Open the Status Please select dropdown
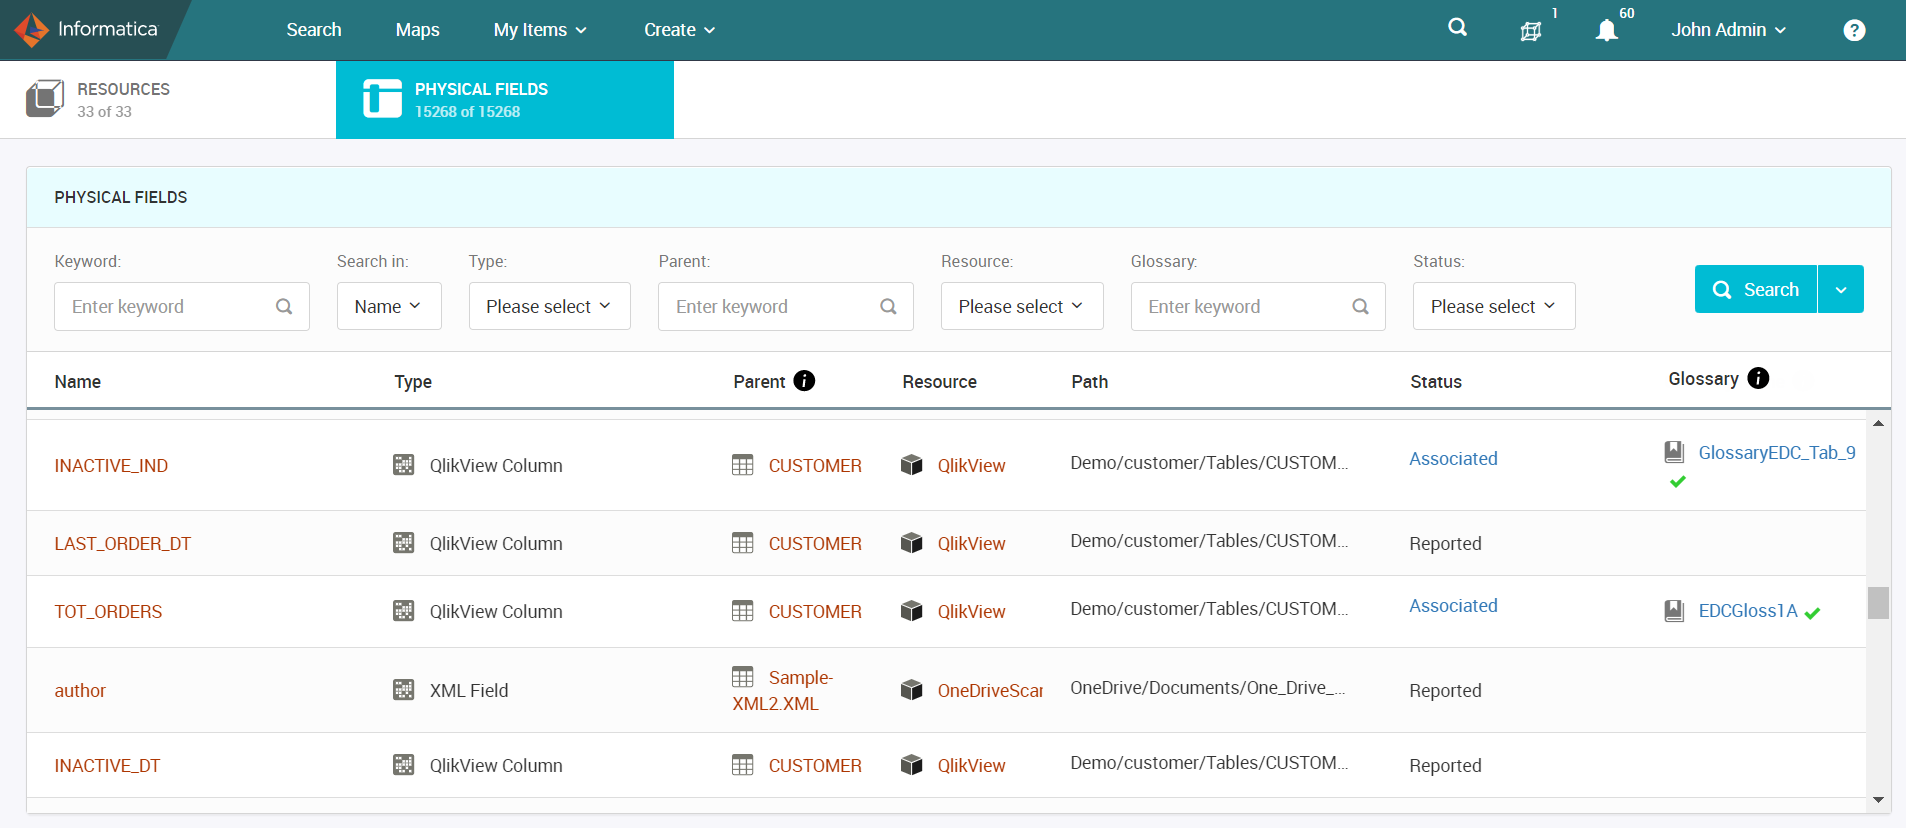This screenshot has width=1906, height=828. [1494, 306]
